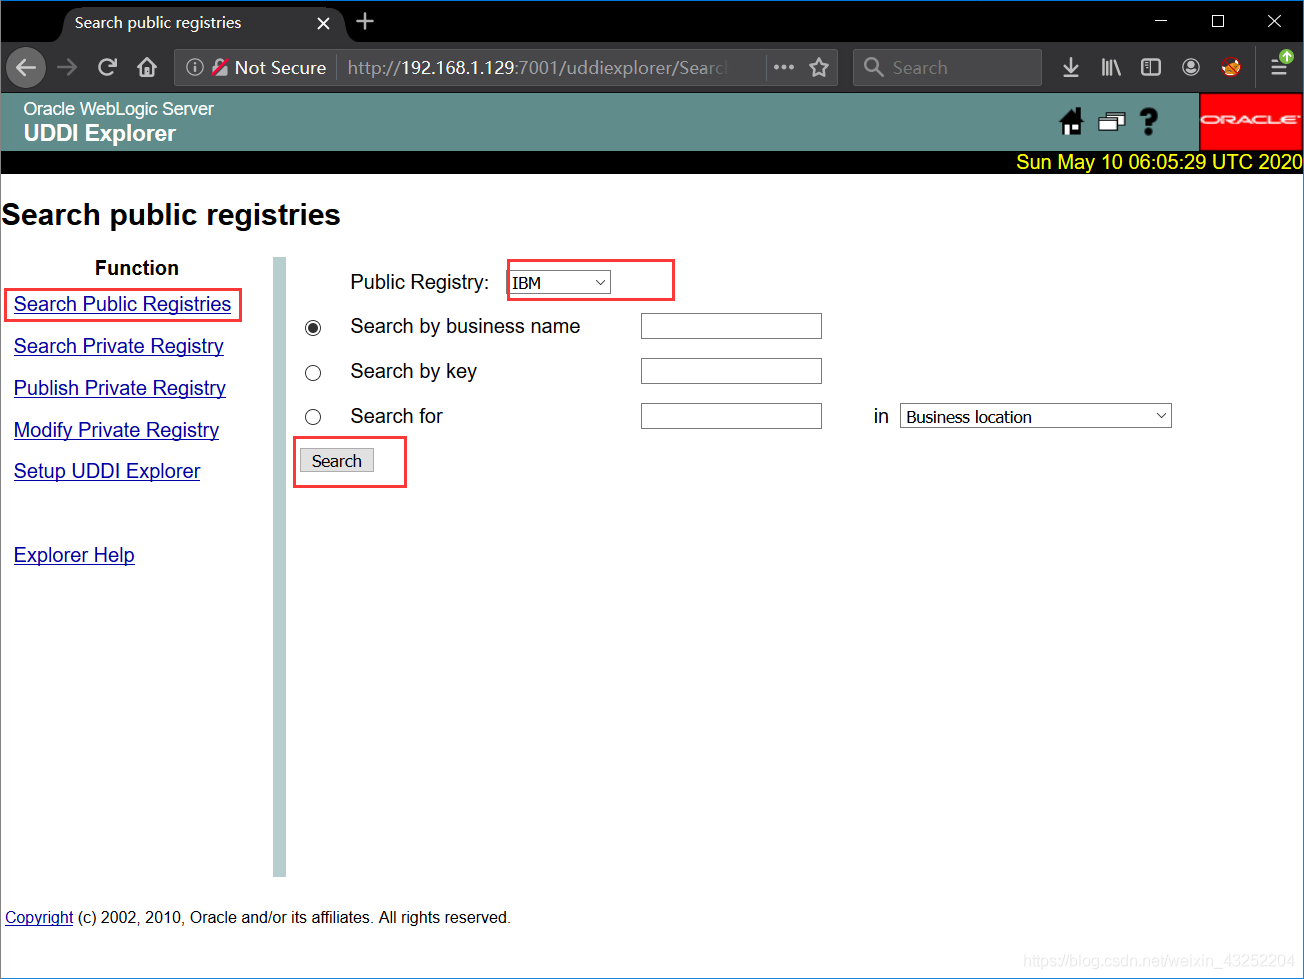This screenshot has height=979, width=1304.
Task: Focus the business name text field
Action: [x=731, y=326]
